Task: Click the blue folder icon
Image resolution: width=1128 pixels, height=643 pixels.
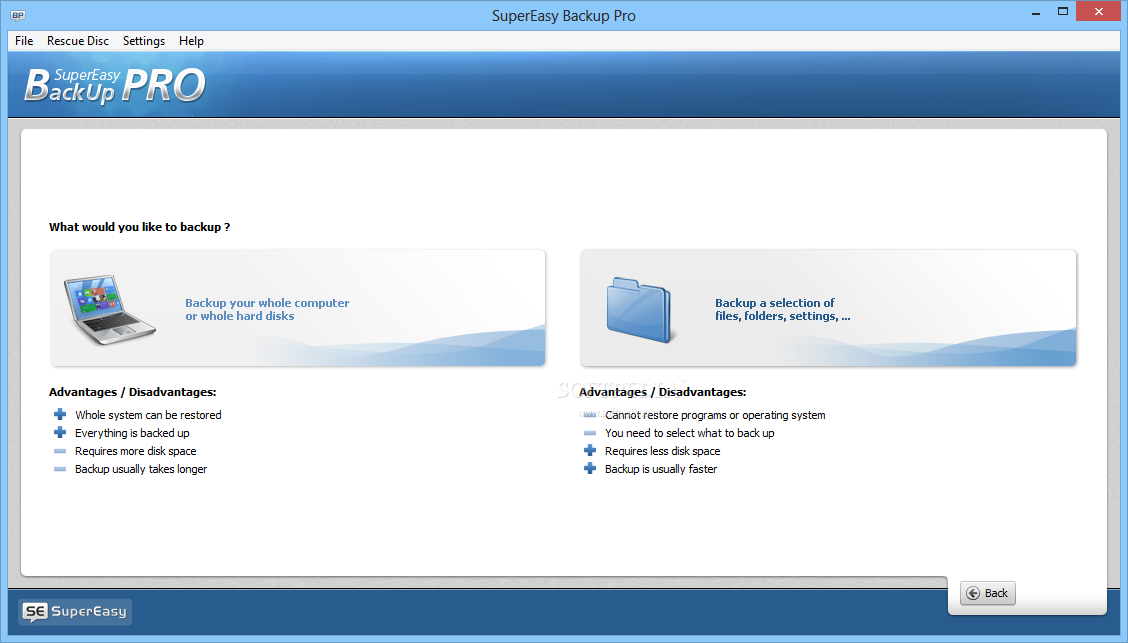Action: [x=639, y=309]
